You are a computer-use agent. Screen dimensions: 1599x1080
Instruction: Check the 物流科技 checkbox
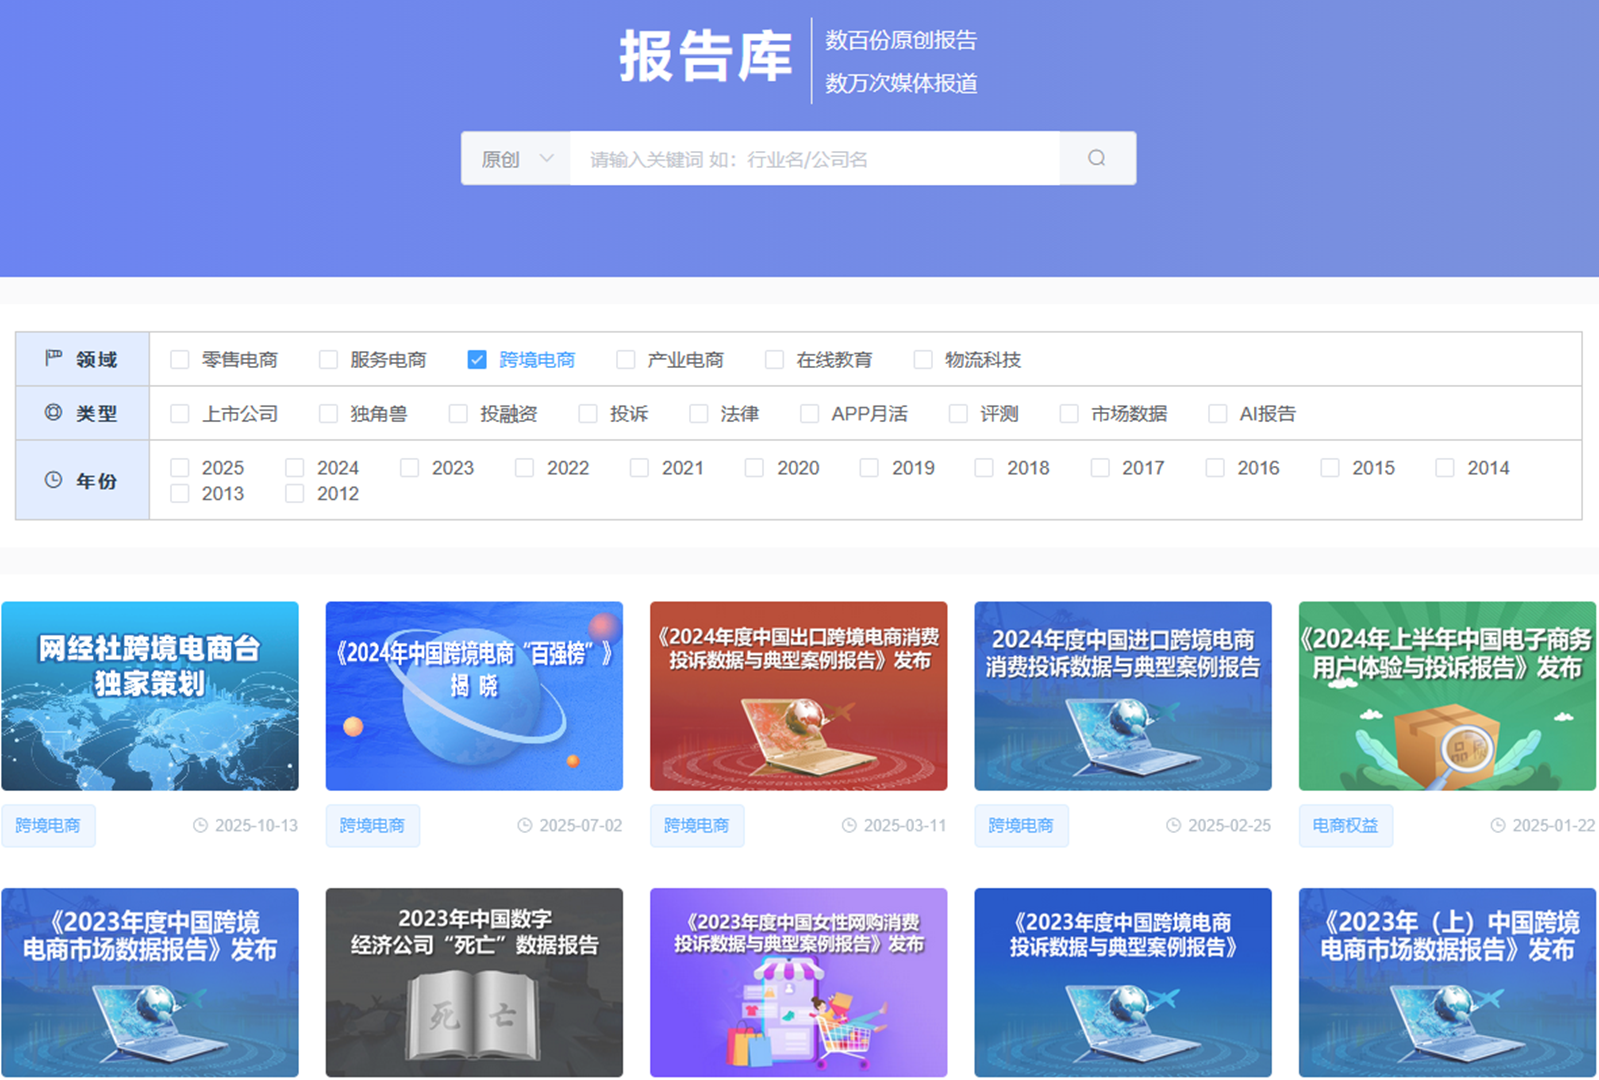923,359
